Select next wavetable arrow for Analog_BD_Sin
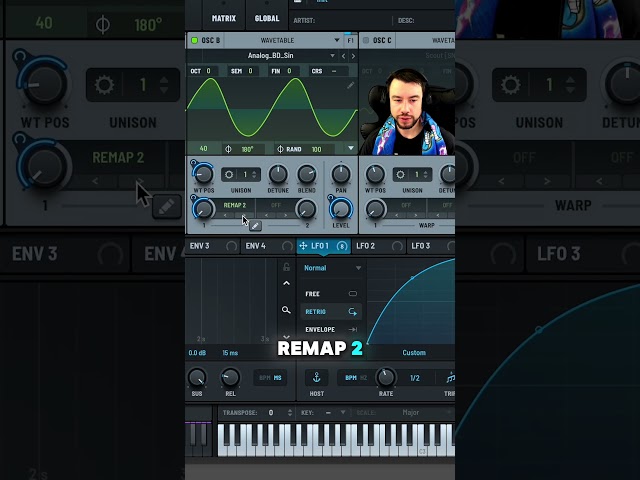The width and height of the screenshot is (640, 480). click(x=353, y=56)
